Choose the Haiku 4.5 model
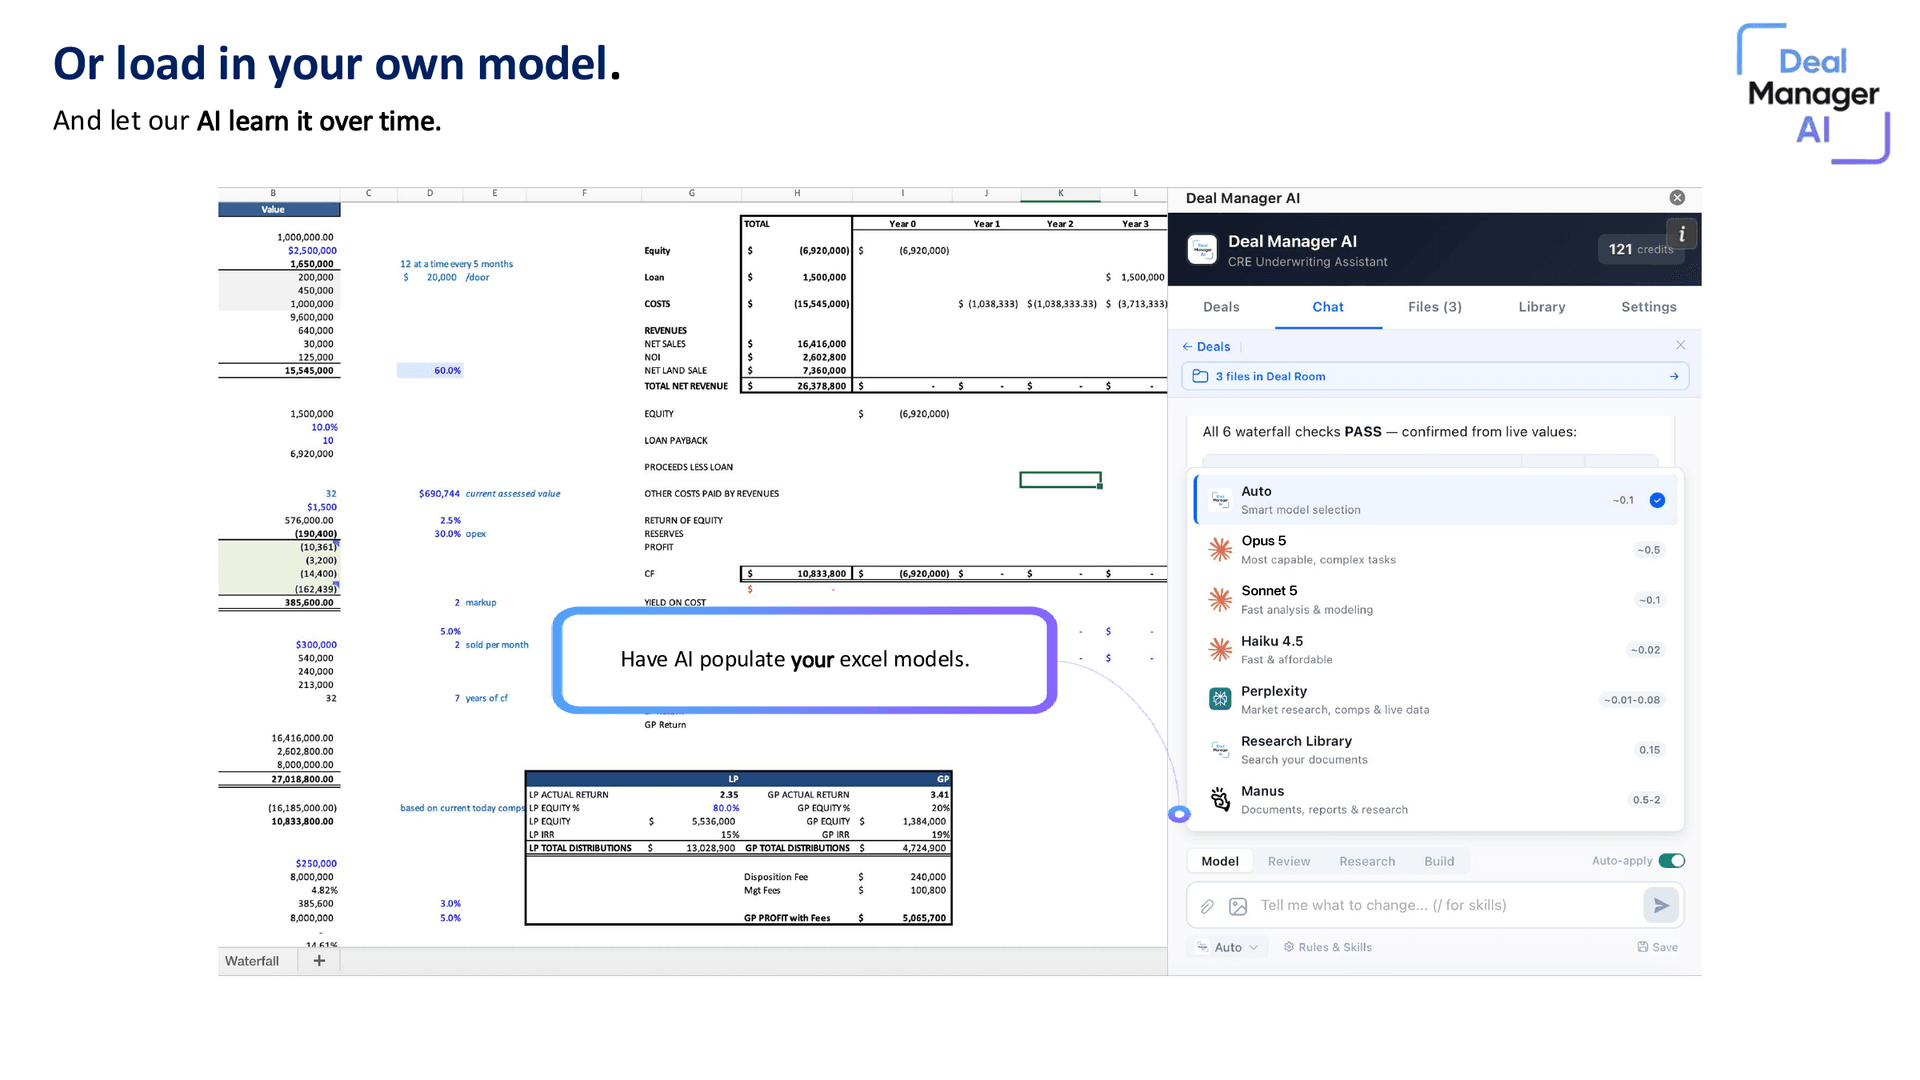This screenshot has height=1080, width=1920. tap(1435, 650)
